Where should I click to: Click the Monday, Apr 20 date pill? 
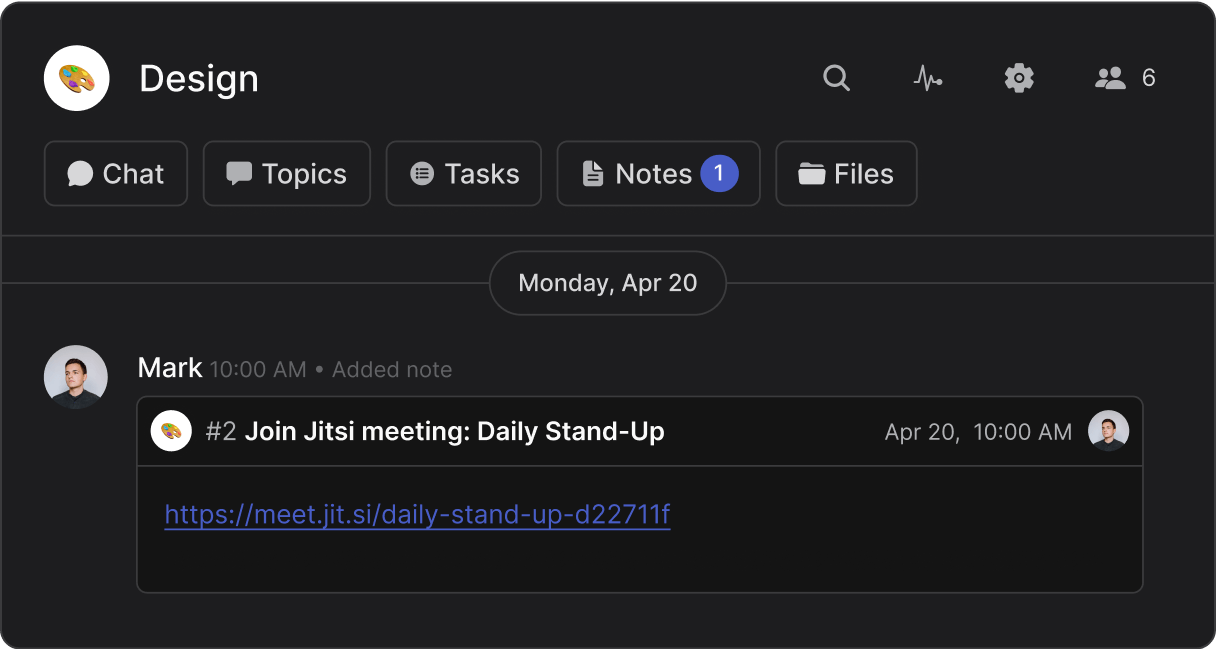[607, 283]
